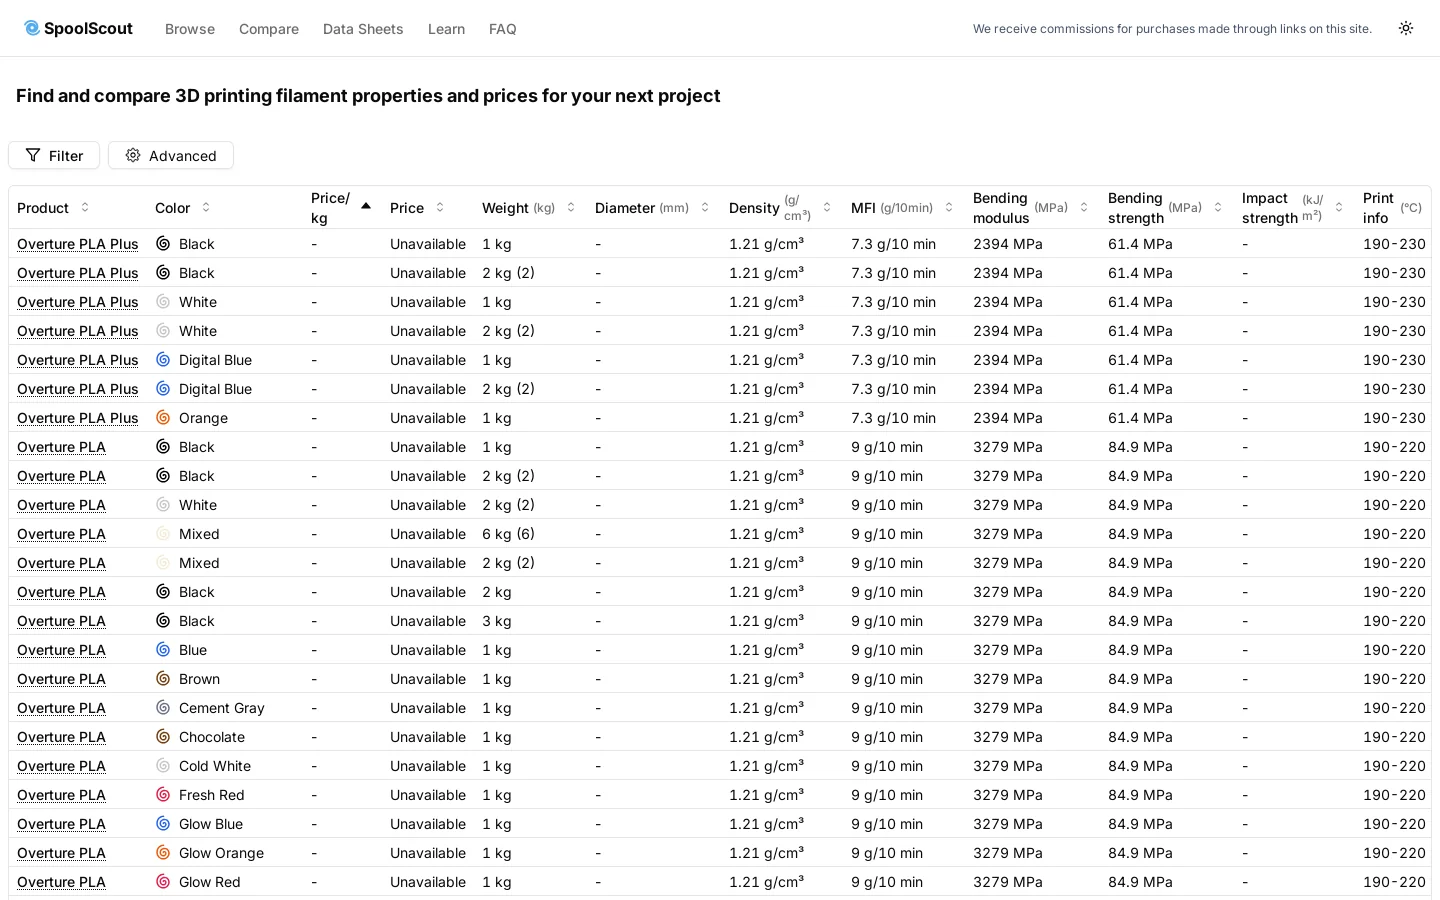Open Overture PLA link in 3 kg row

coord(61,621)
